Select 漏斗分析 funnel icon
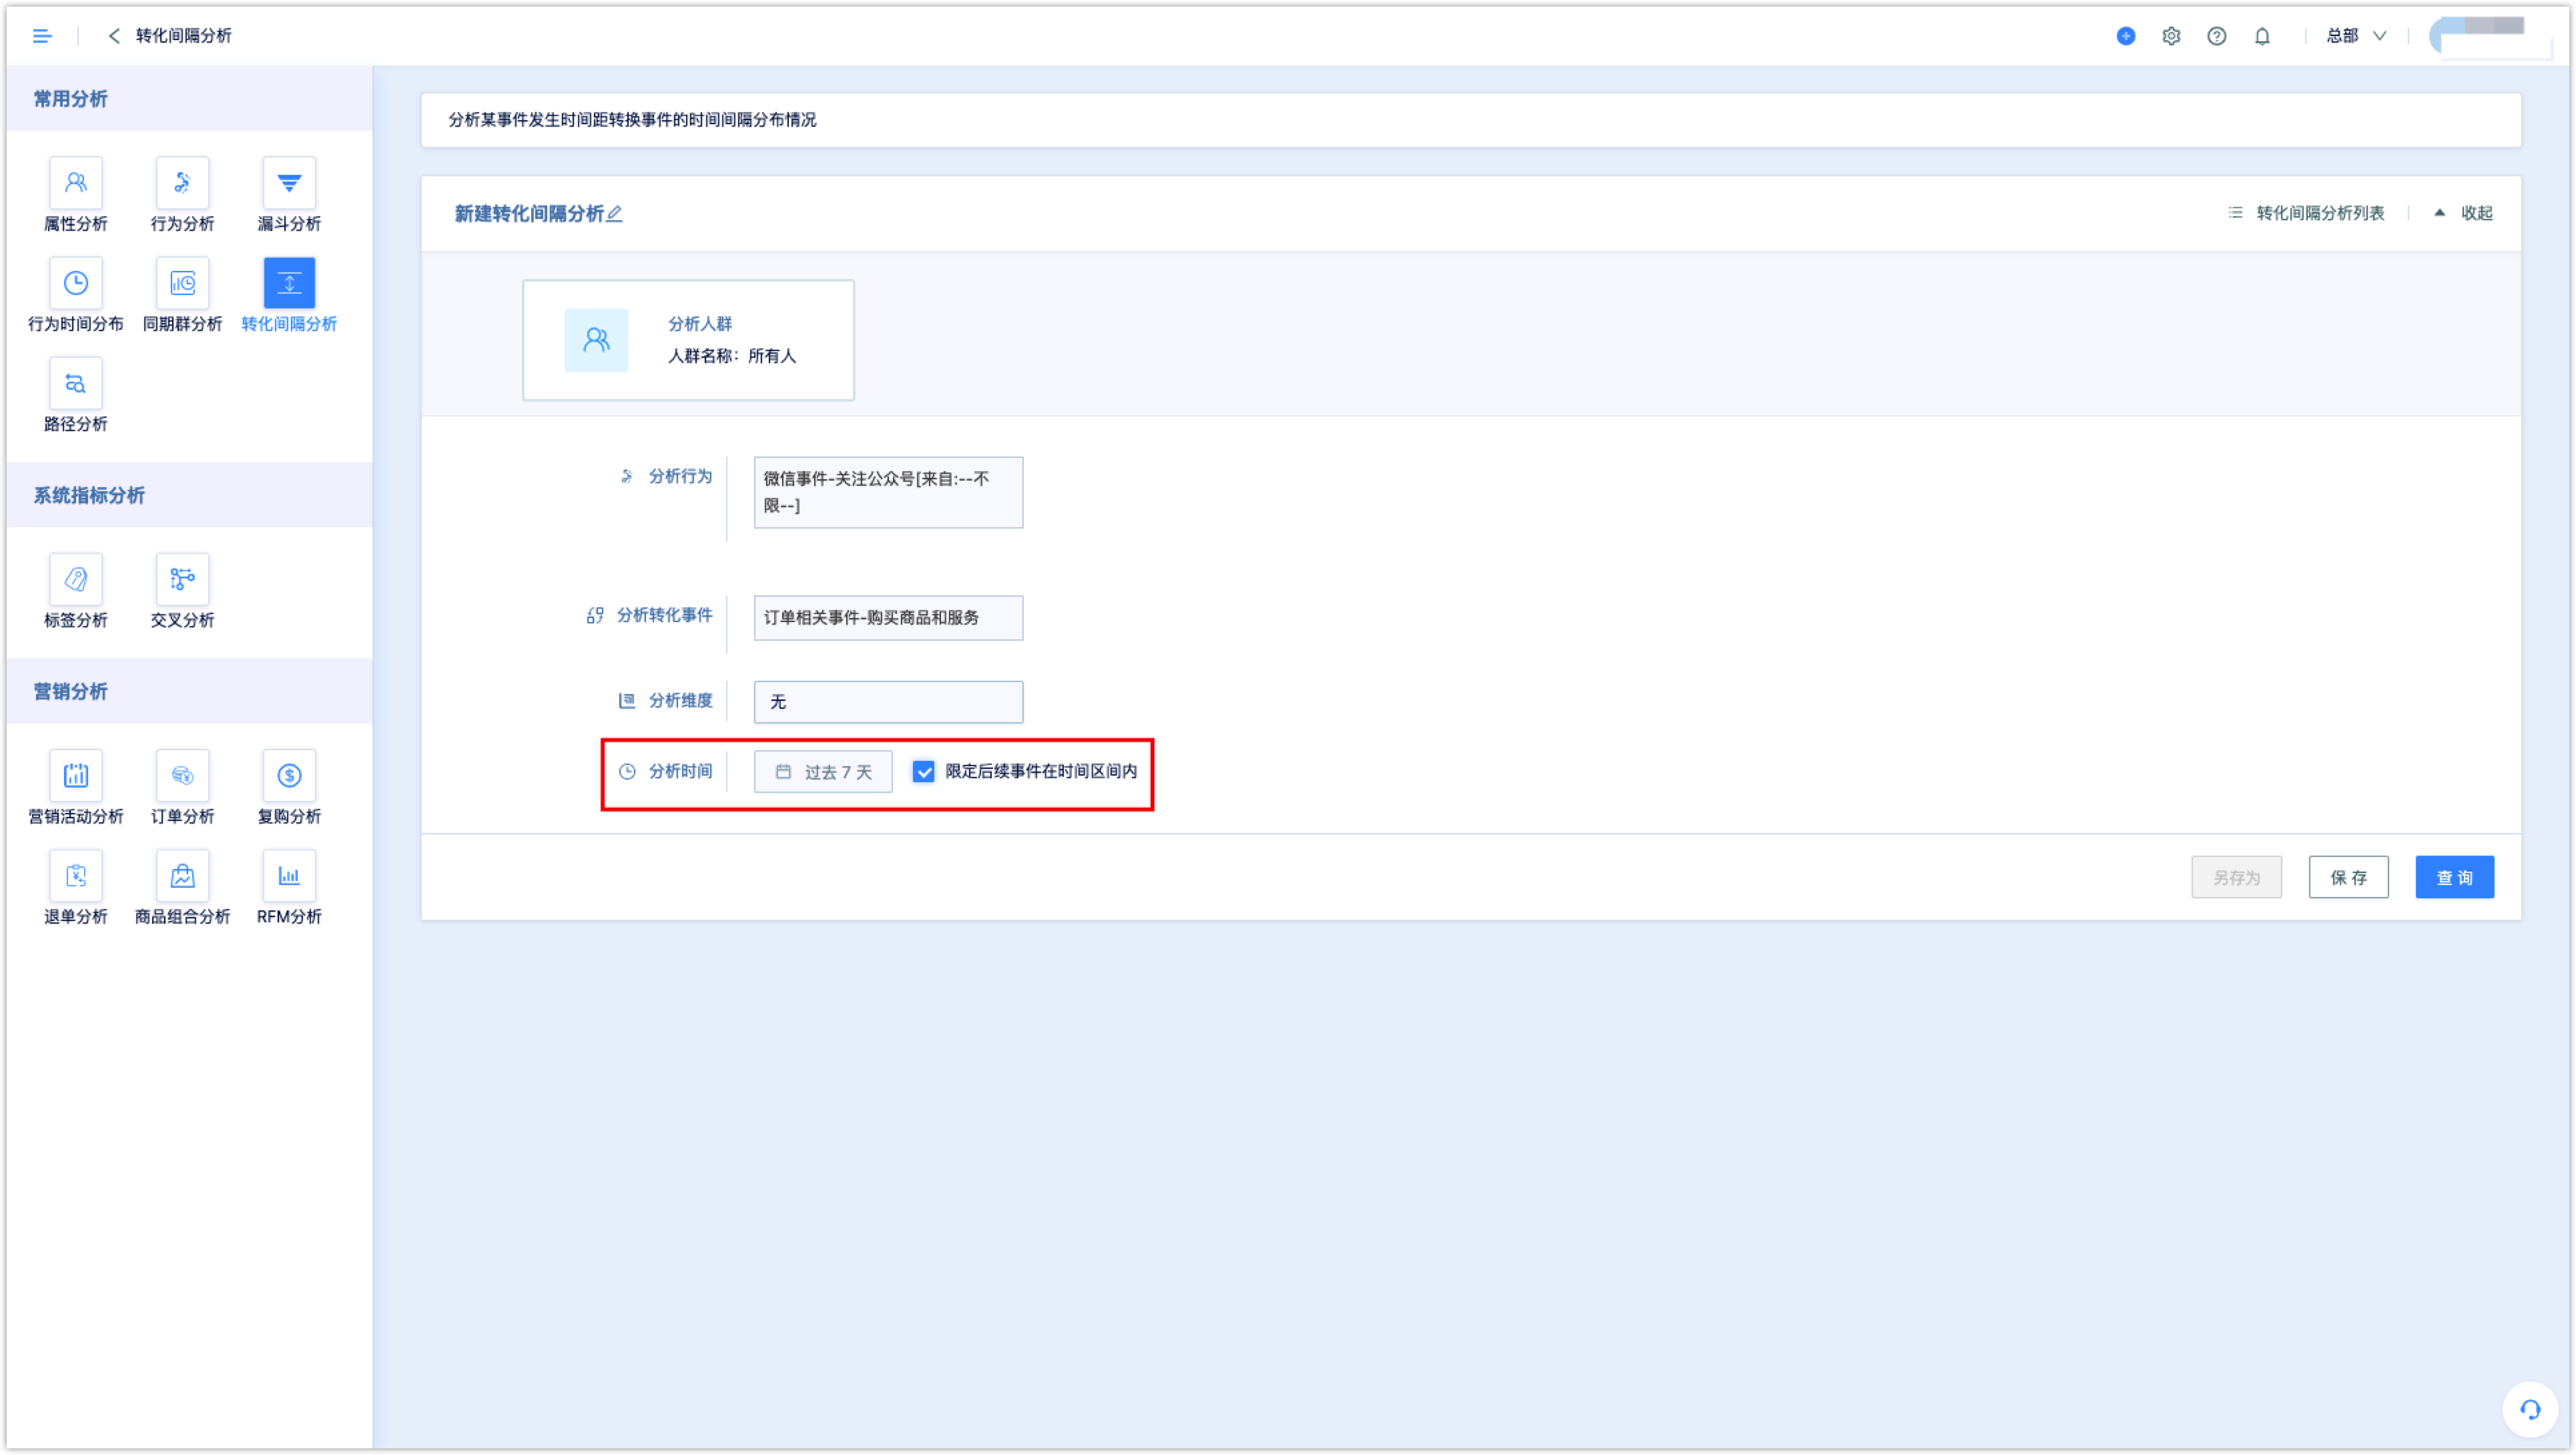This screenshot has height=1455, width=2576. [289, 182]
